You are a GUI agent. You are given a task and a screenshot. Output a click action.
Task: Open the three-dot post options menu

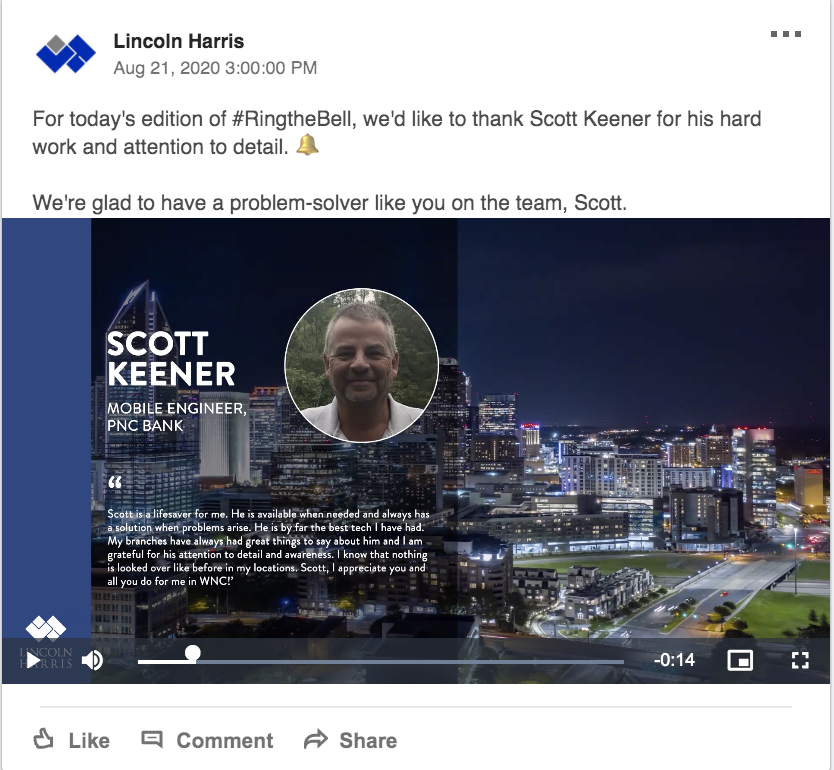(786, 34)
